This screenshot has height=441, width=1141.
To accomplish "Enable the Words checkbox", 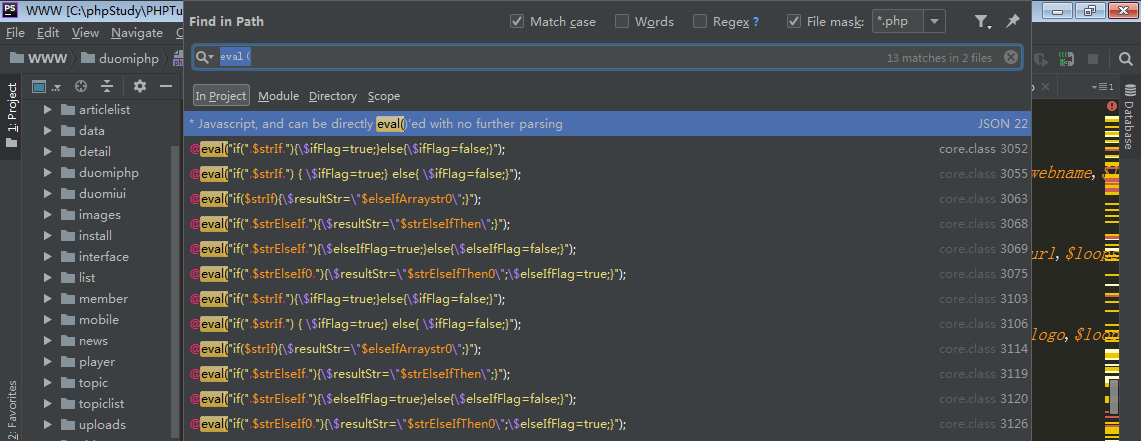I will coord(622,21).
